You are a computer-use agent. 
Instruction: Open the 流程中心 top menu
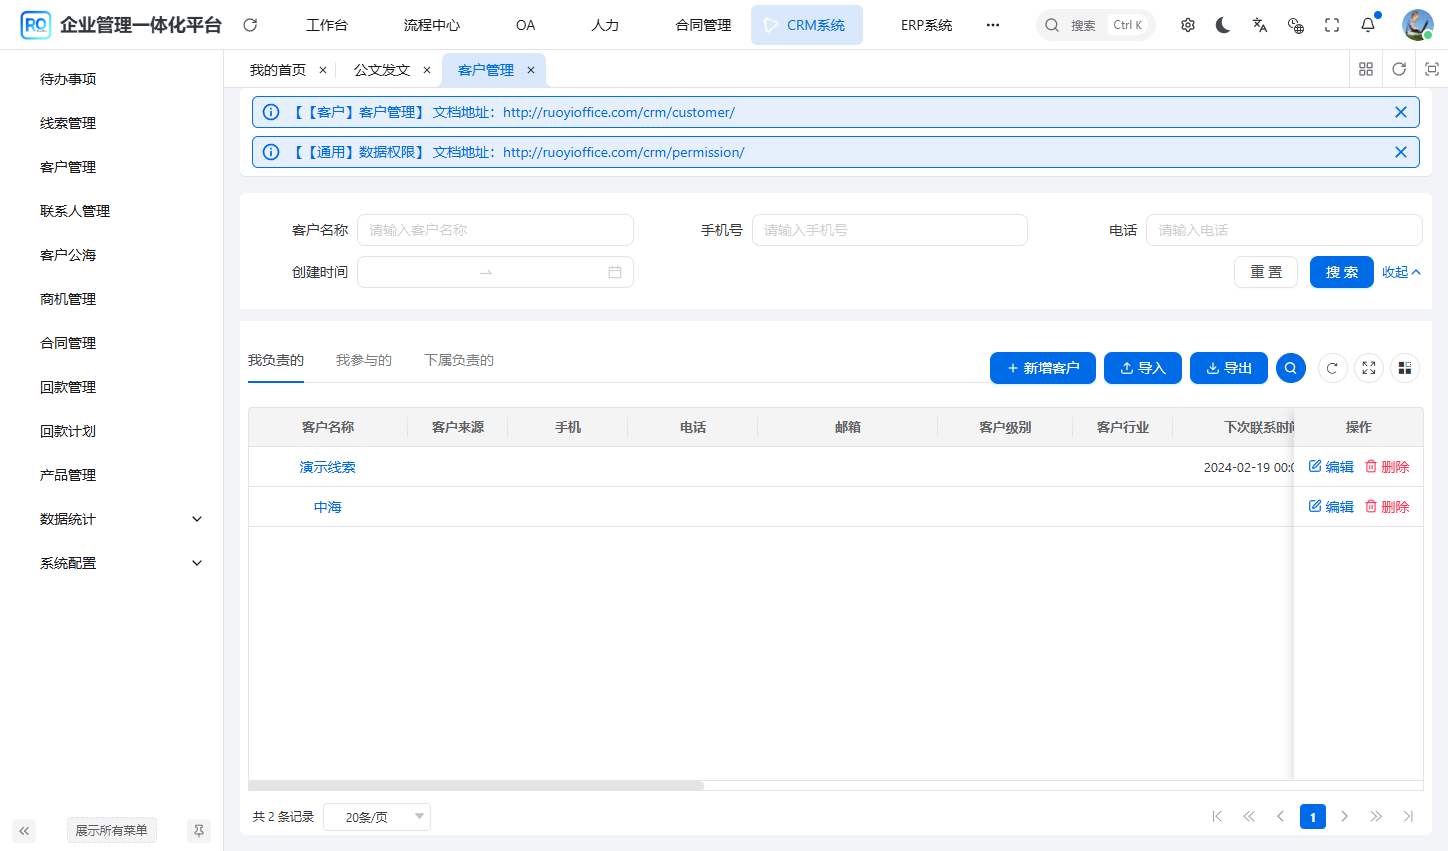click(x=432, y=25)
